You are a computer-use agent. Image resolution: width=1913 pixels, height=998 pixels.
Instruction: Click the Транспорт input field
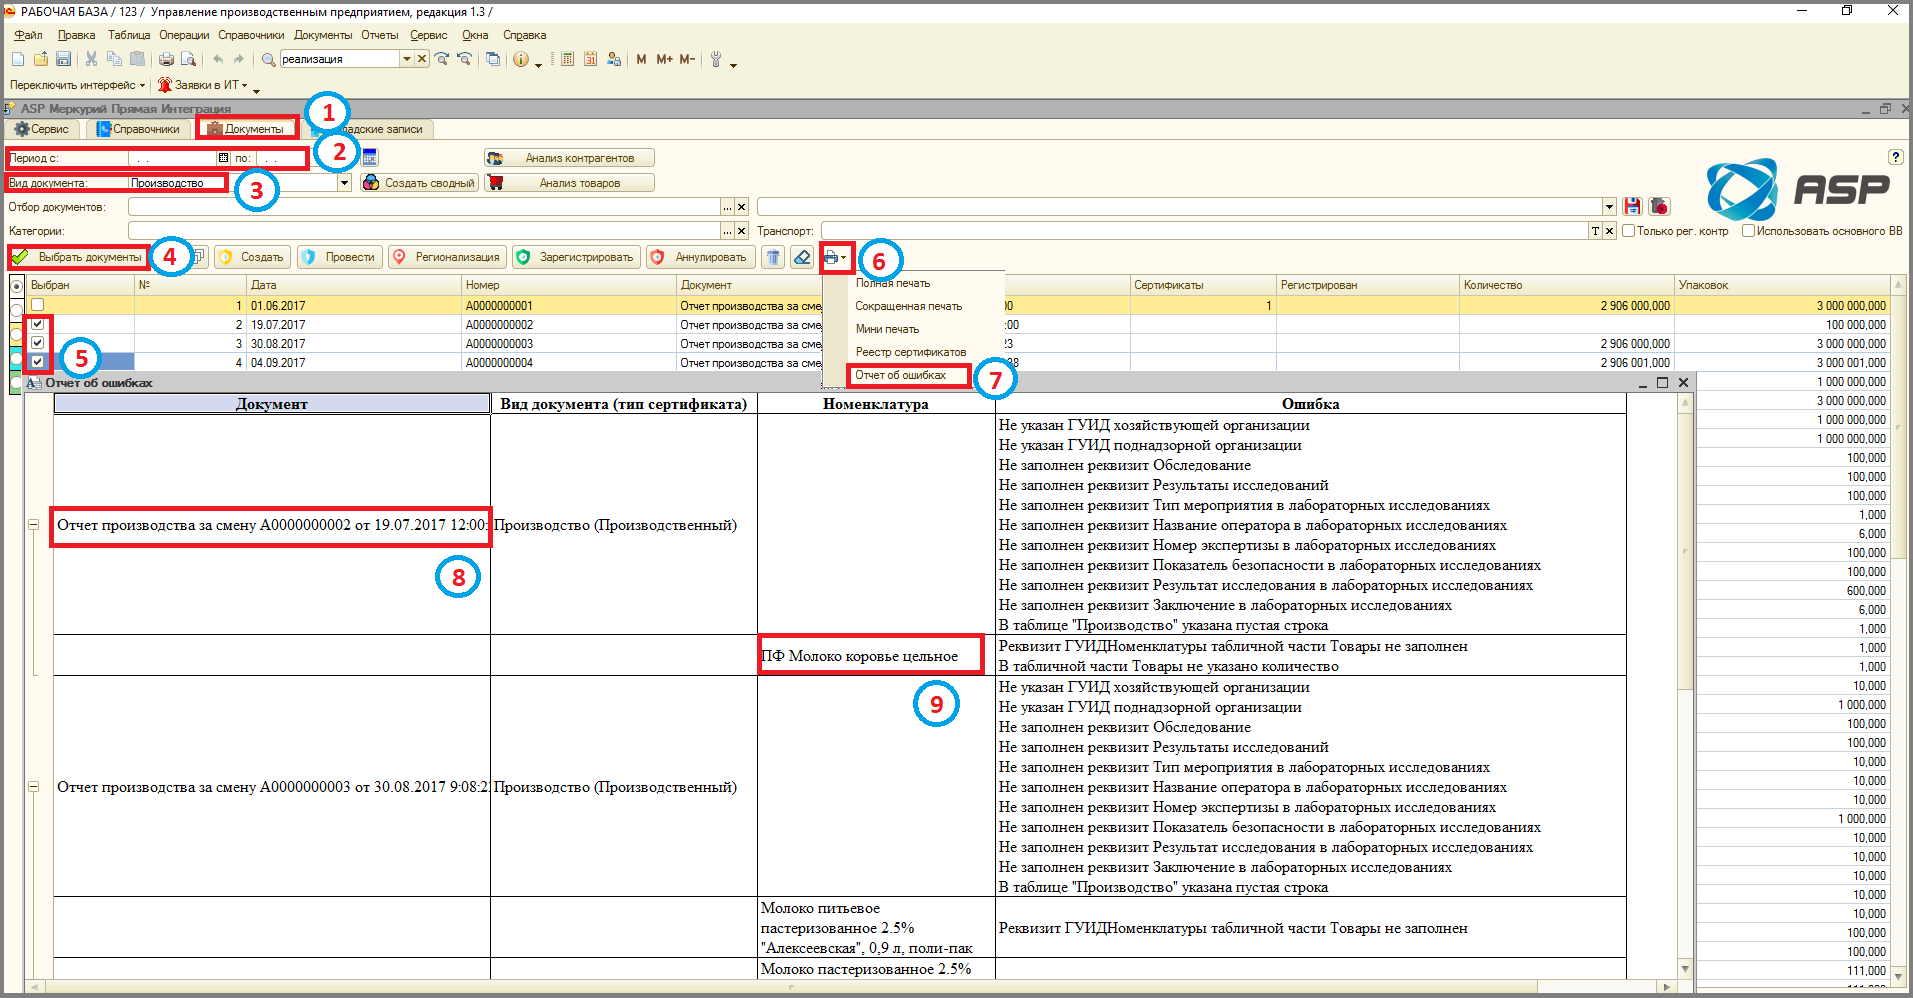(x=1204, y=231)
